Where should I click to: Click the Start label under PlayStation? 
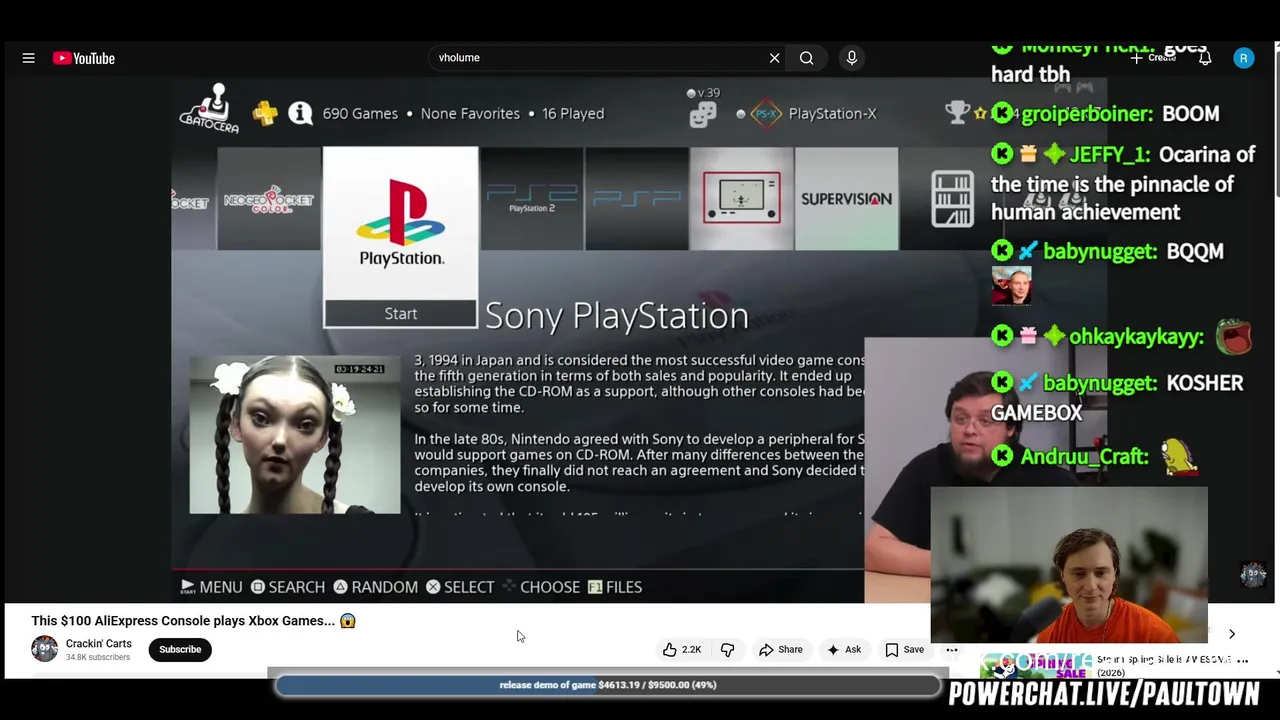tap(401, 314)
